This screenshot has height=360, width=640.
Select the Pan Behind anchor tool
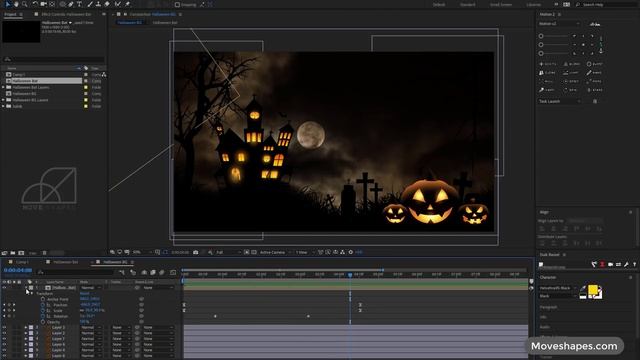click(52, 4)
